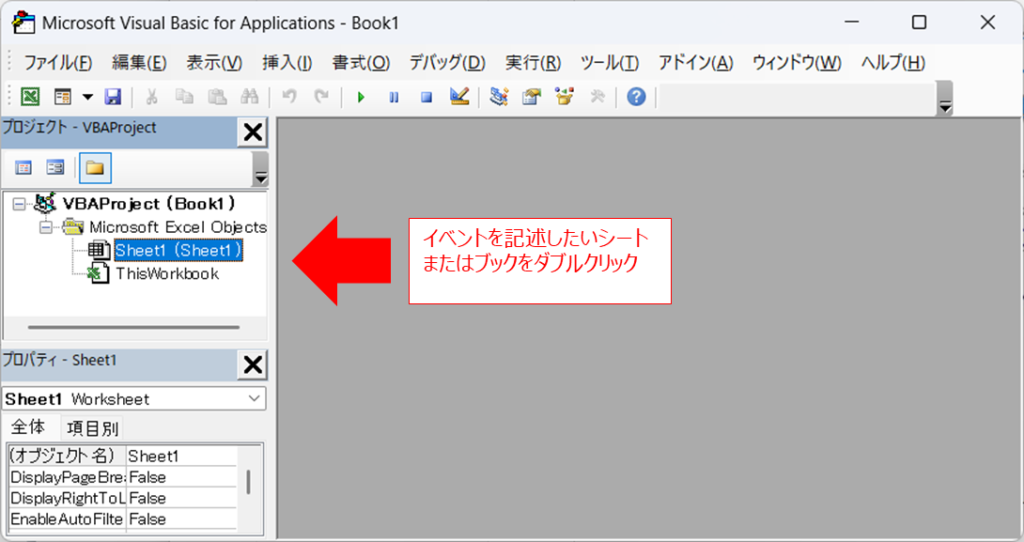
Task: Open Object Browser toolbar icon
Action: [564, 97]
